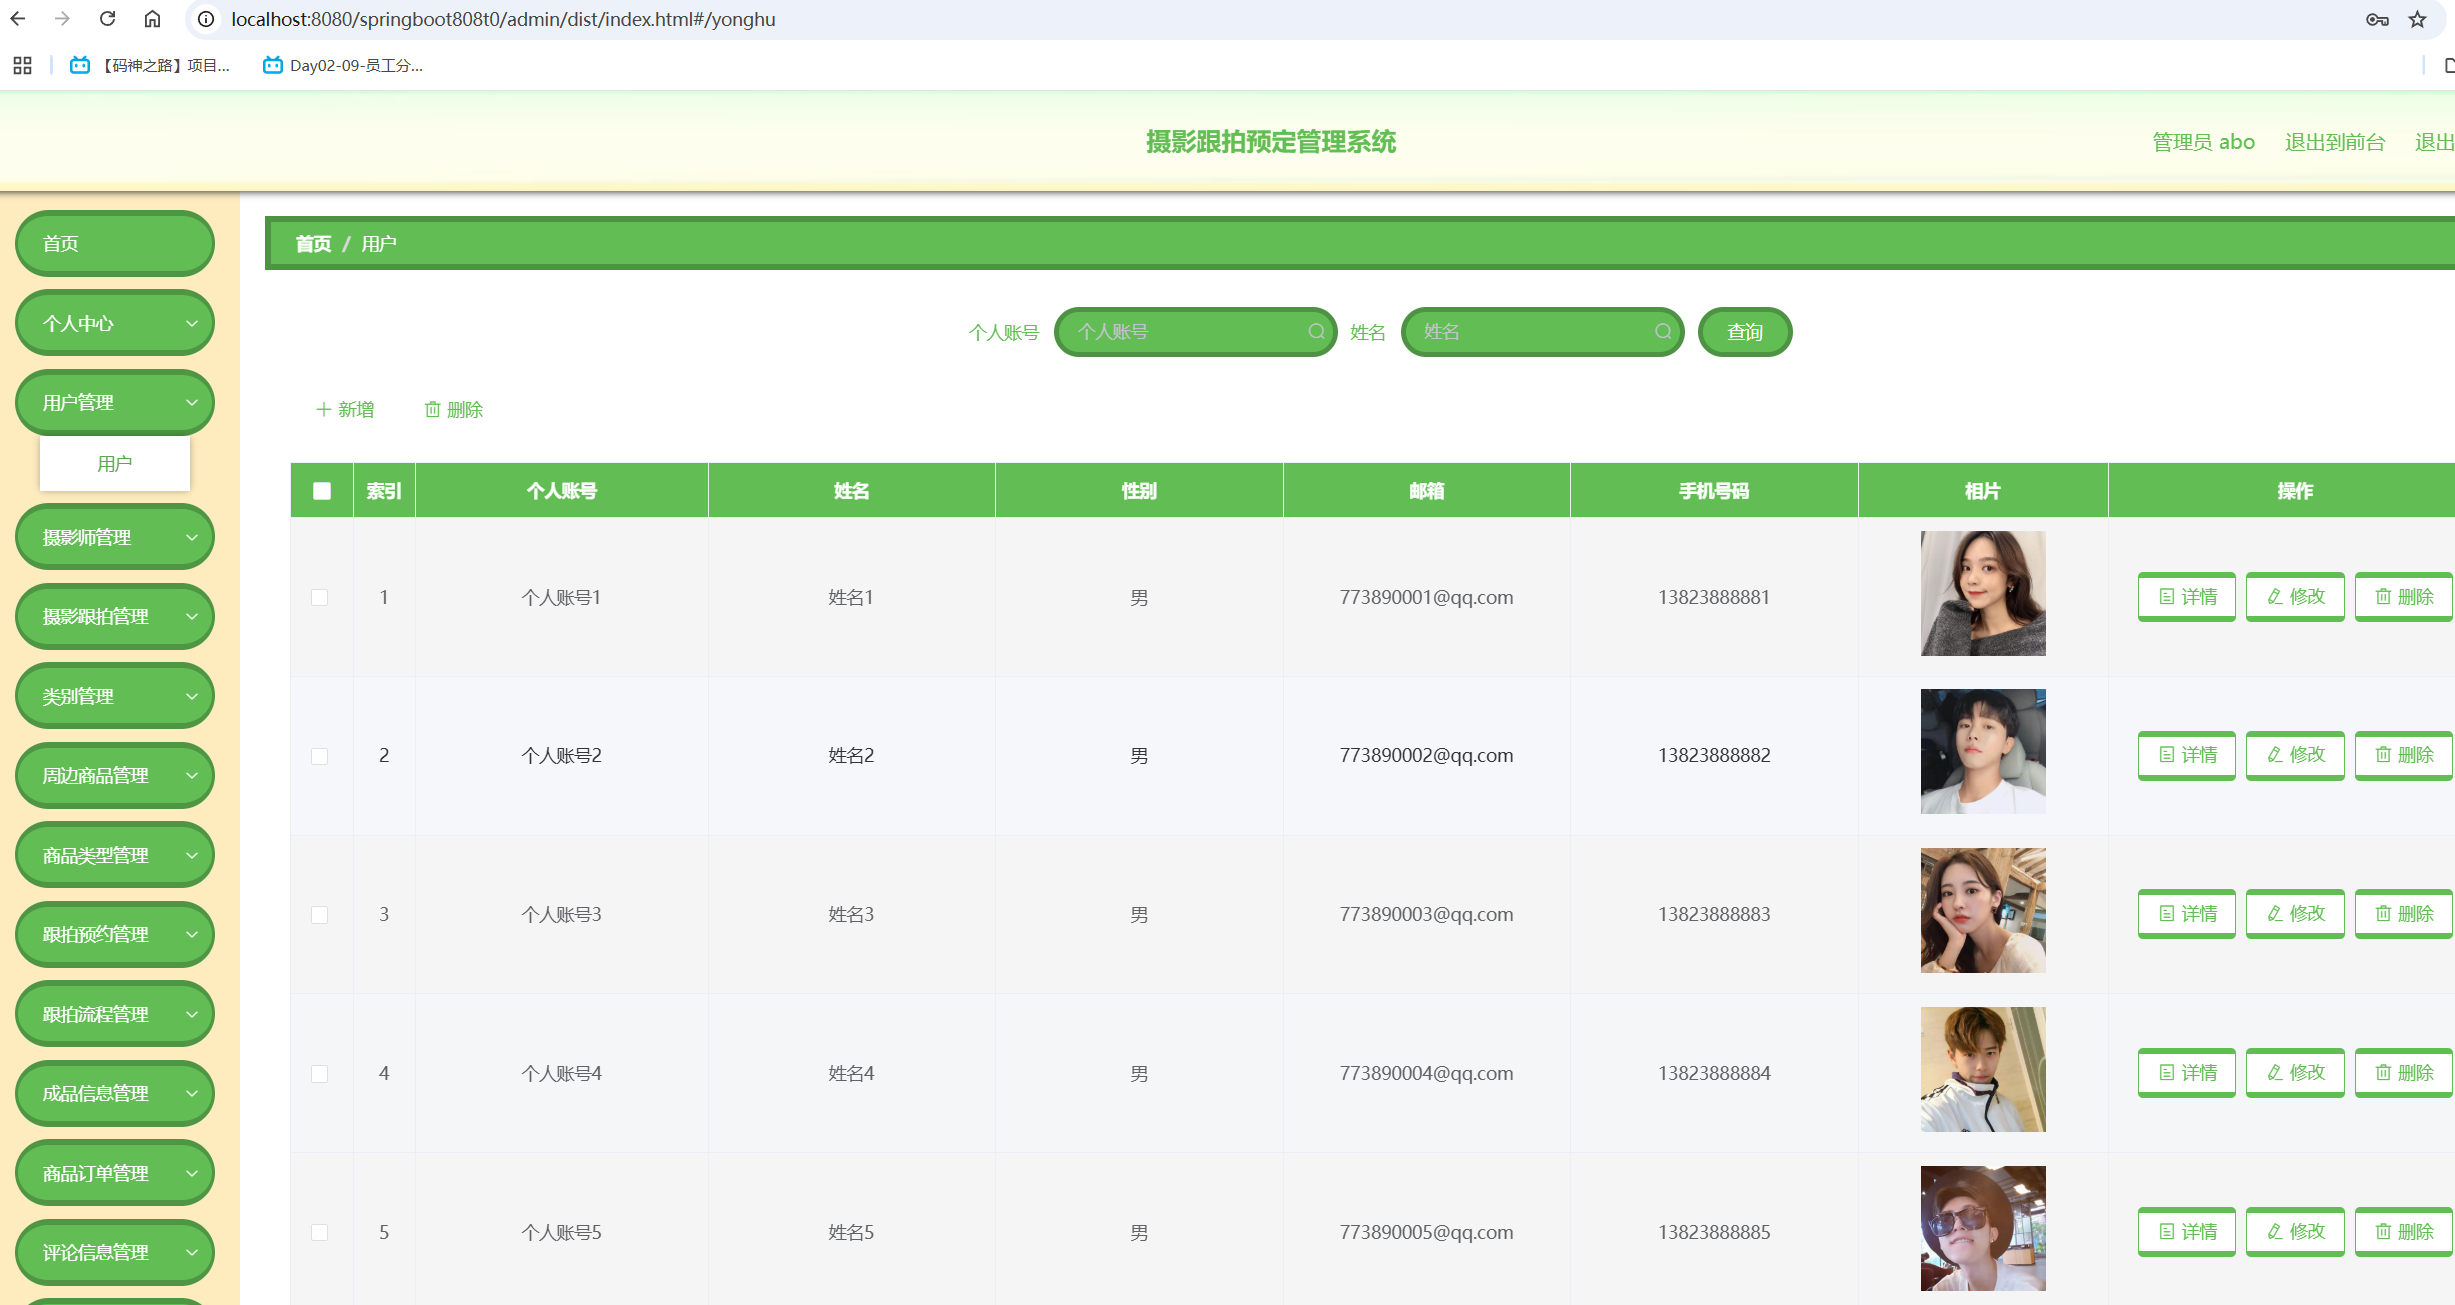Screen dimensions: 2455x1305
Task: Click 退出到前台 in the header
Action: pyautogui.click(x=2335, y=142)
